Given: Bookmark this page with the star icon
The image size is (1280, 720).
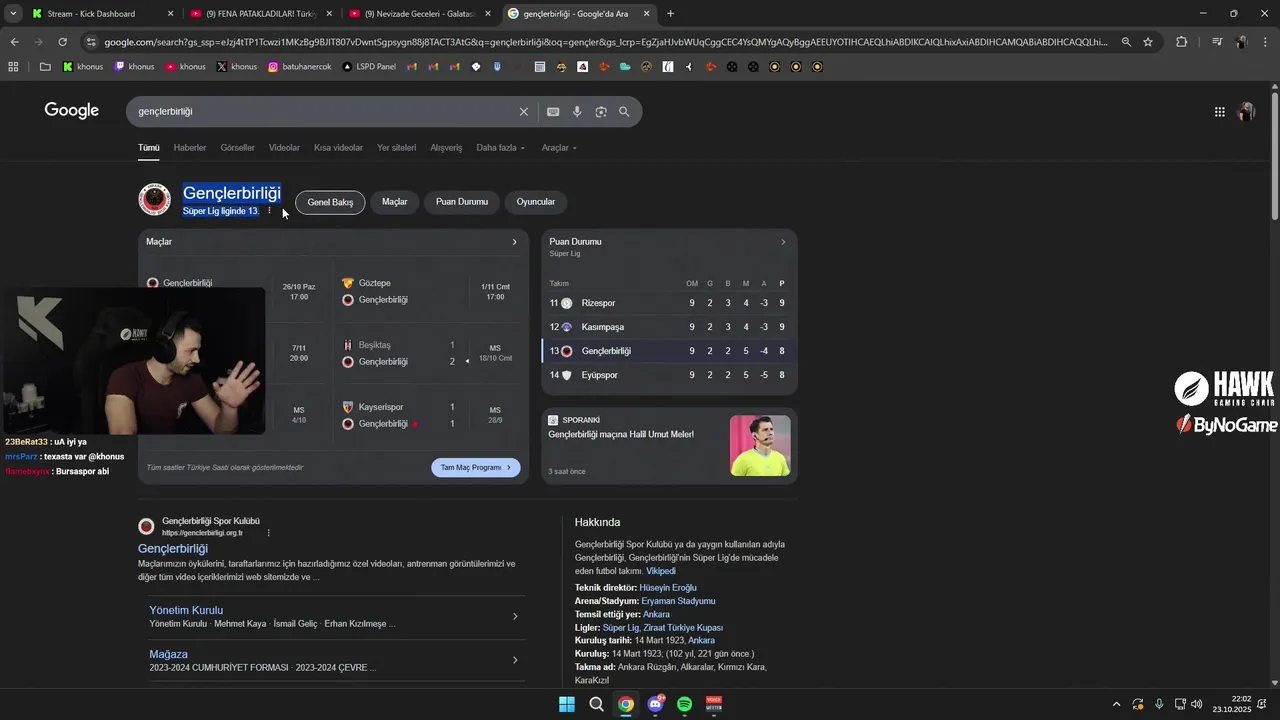Looking at the screenshot, I should (1148, 42).
